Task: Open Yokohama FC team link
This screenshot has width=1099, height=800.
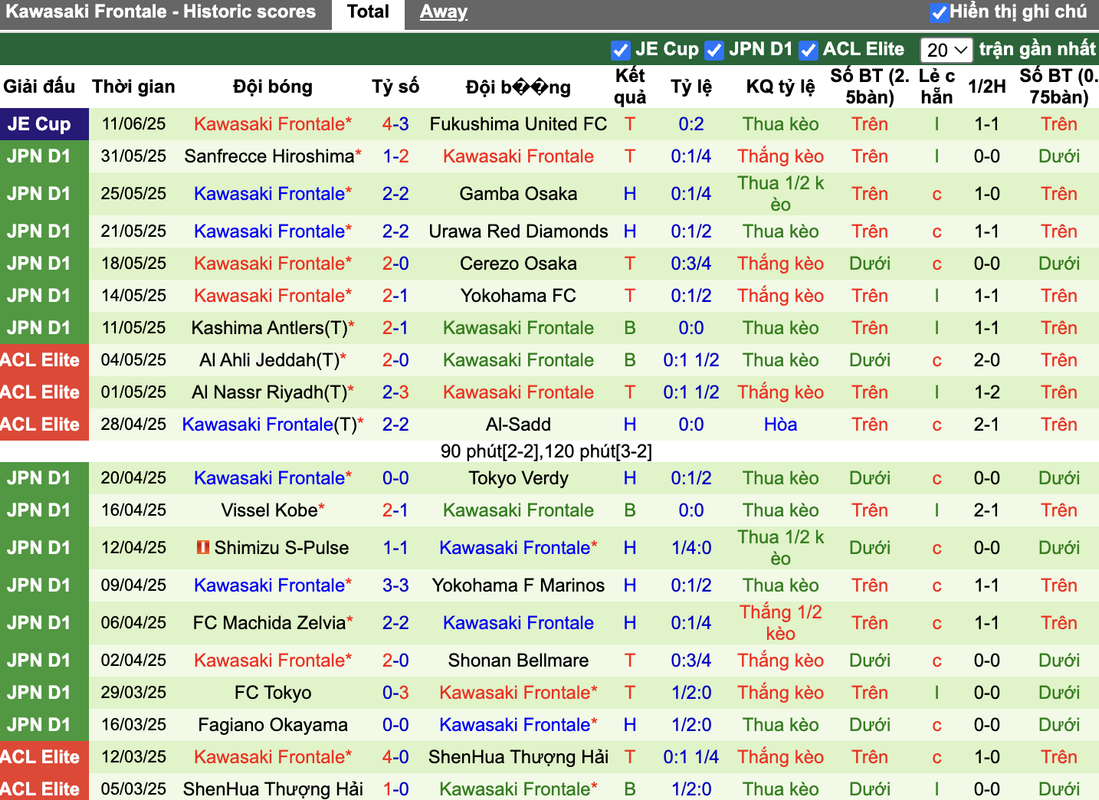Action: click(518, 296)
